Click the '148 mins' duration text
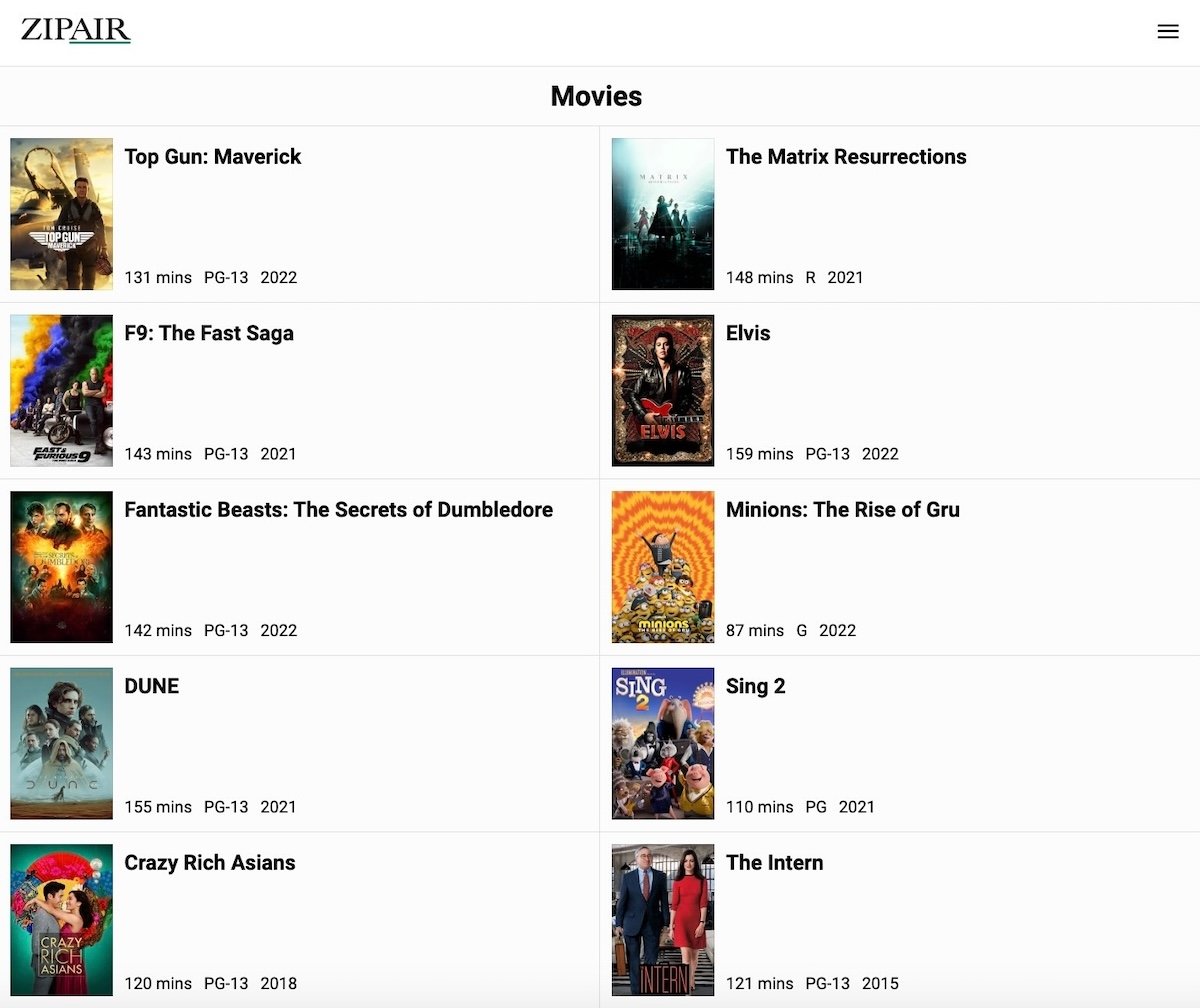Screen dimensions: 1200x1008 760,278
